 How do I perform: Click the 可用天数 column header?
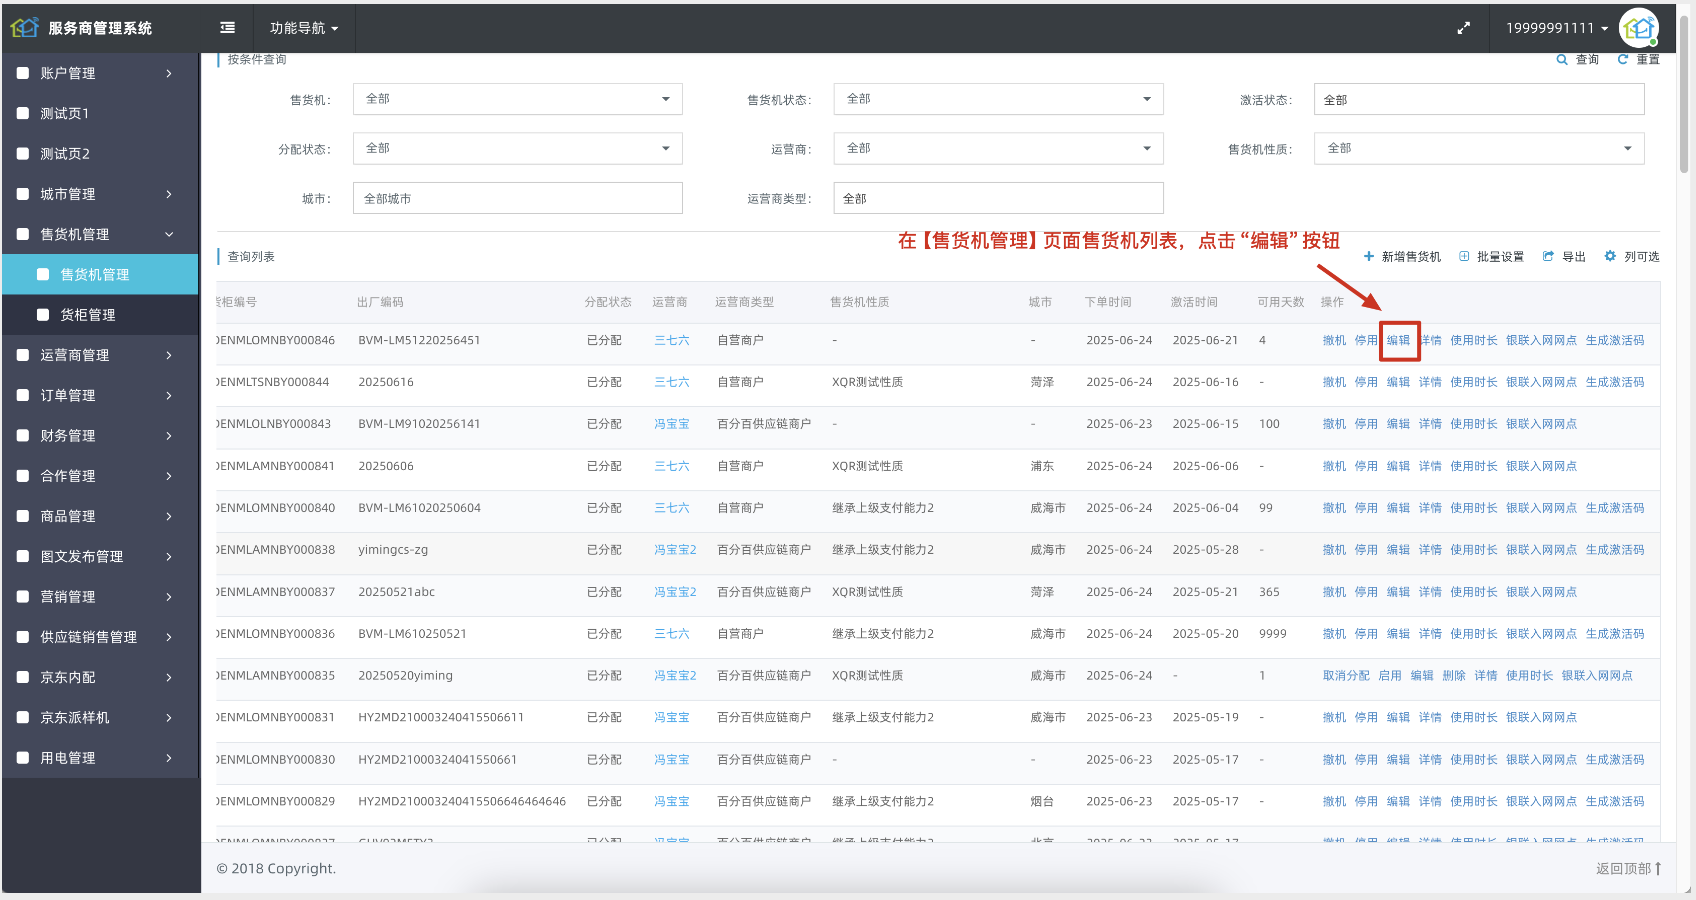point(1281,302)
